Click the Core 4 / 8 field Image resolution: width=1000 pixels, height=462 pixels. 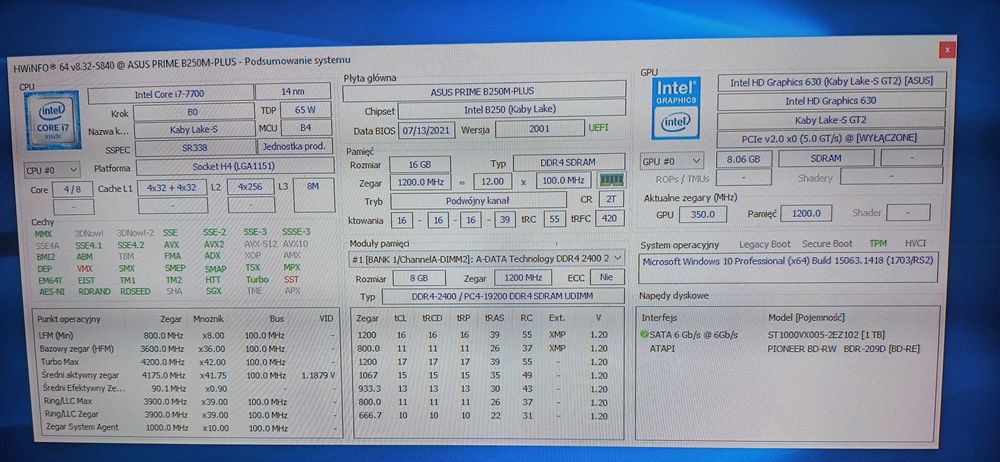(x=73, y=189)
